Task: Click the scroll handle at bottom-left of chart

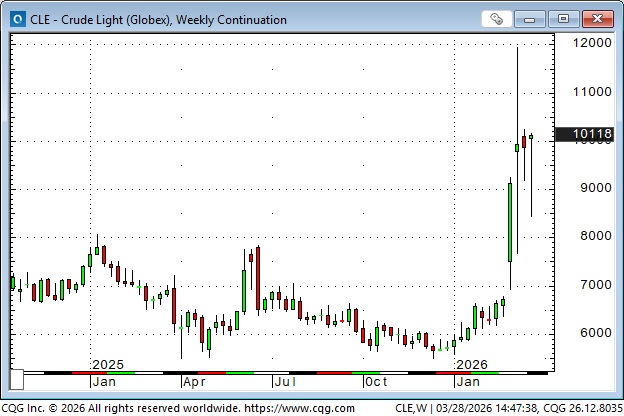Action: coord(16,381)
